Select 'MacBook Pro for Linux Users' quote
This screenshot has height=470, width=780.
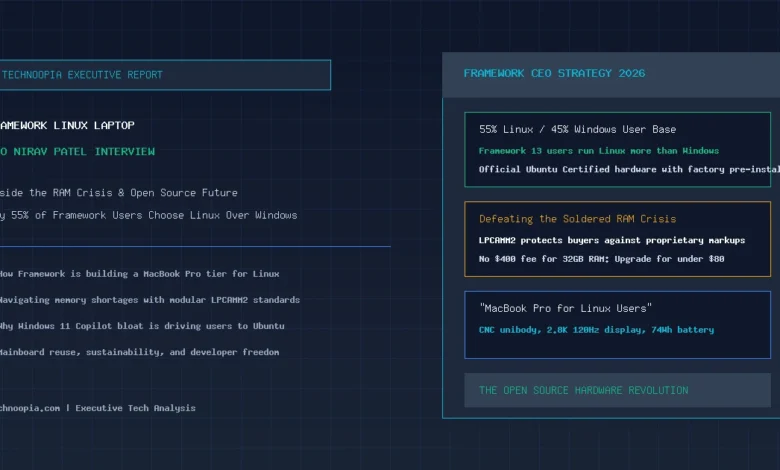pyautogui.click(x=565, y=308)
